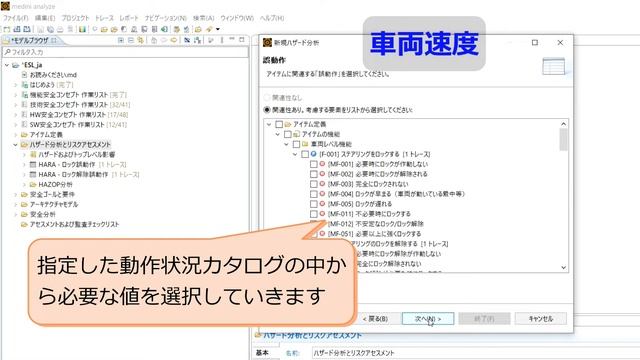
Task: Click Link with Editor icon in Model Browser
Action: (x=140, y=40)
